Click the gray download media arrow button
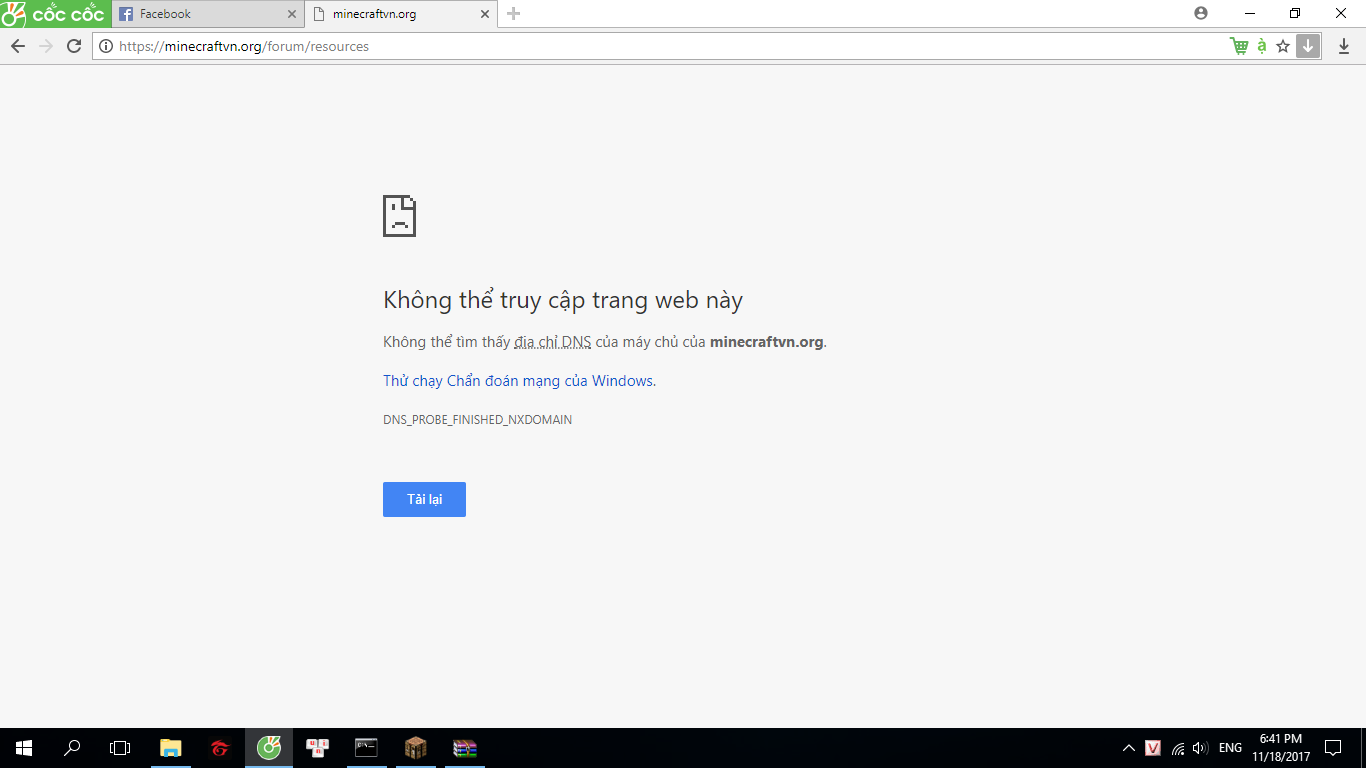 (x=1308, y=46)
